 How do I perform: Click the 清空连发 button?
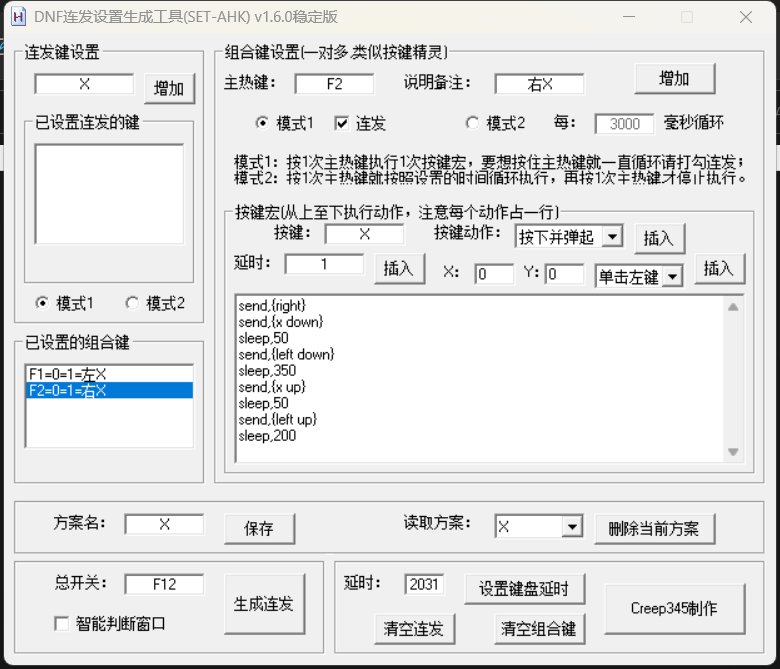(414, 629)
